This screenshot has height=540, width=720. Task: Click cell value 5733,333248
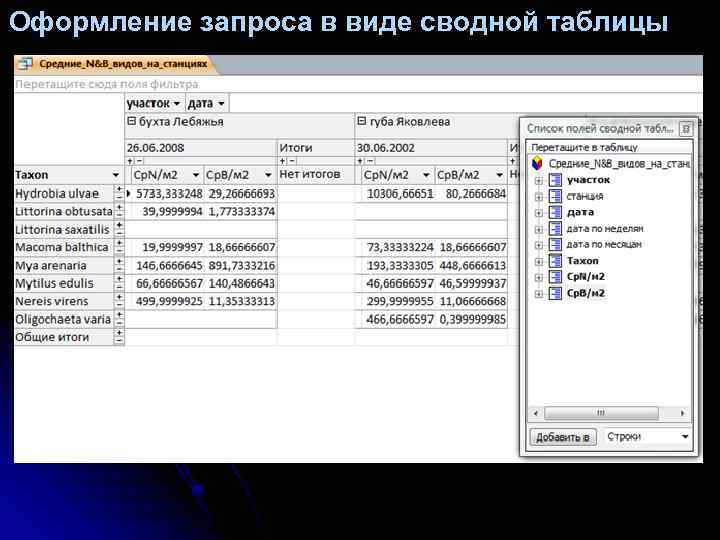click(x=169, y=194)
